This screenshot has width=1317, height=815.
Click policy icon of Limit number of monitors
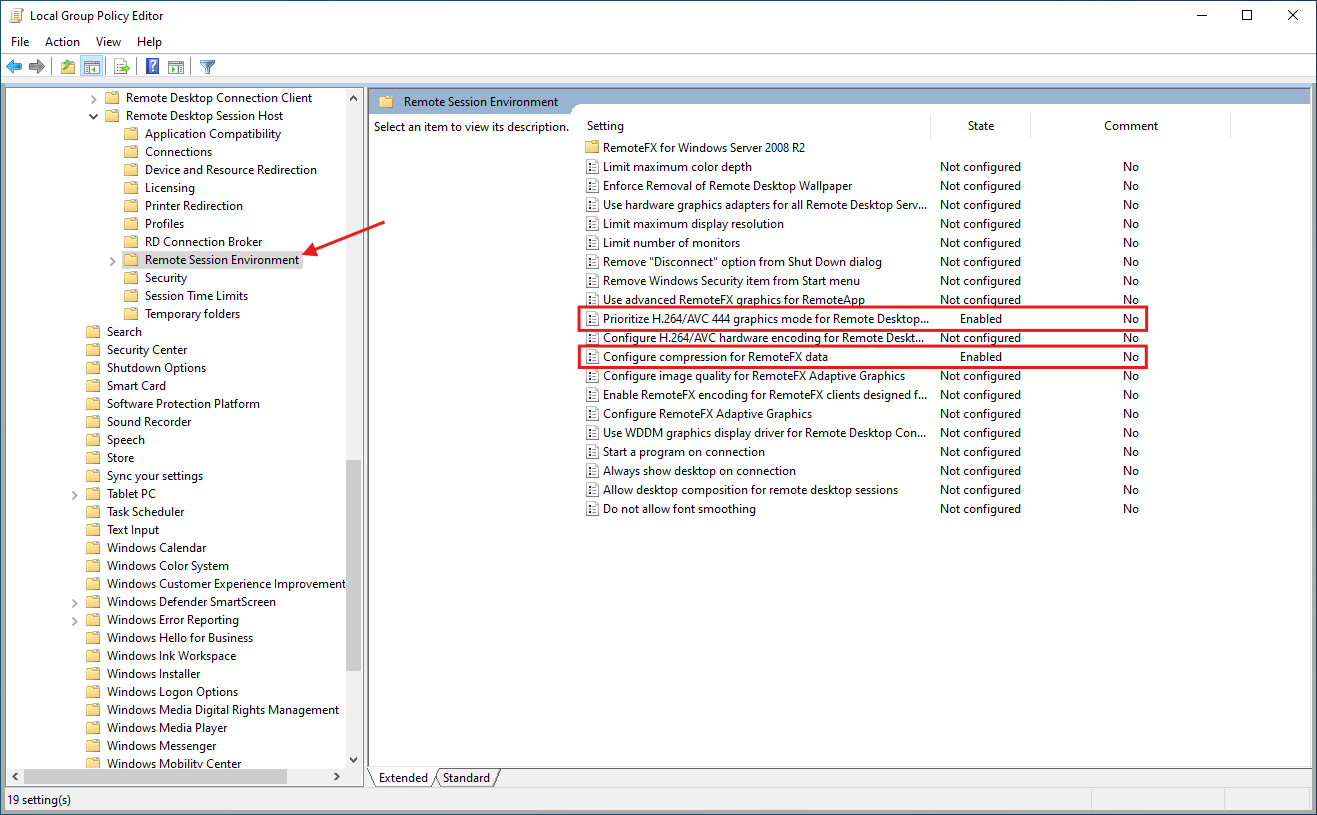[x=592, y=243]
